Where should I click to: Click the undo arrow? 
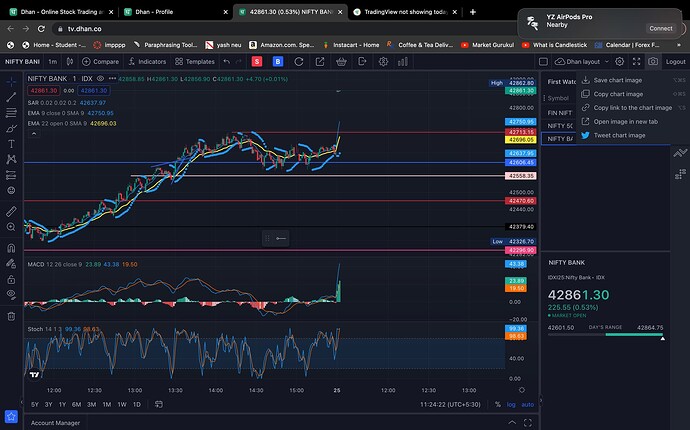[x=226, y=62]
